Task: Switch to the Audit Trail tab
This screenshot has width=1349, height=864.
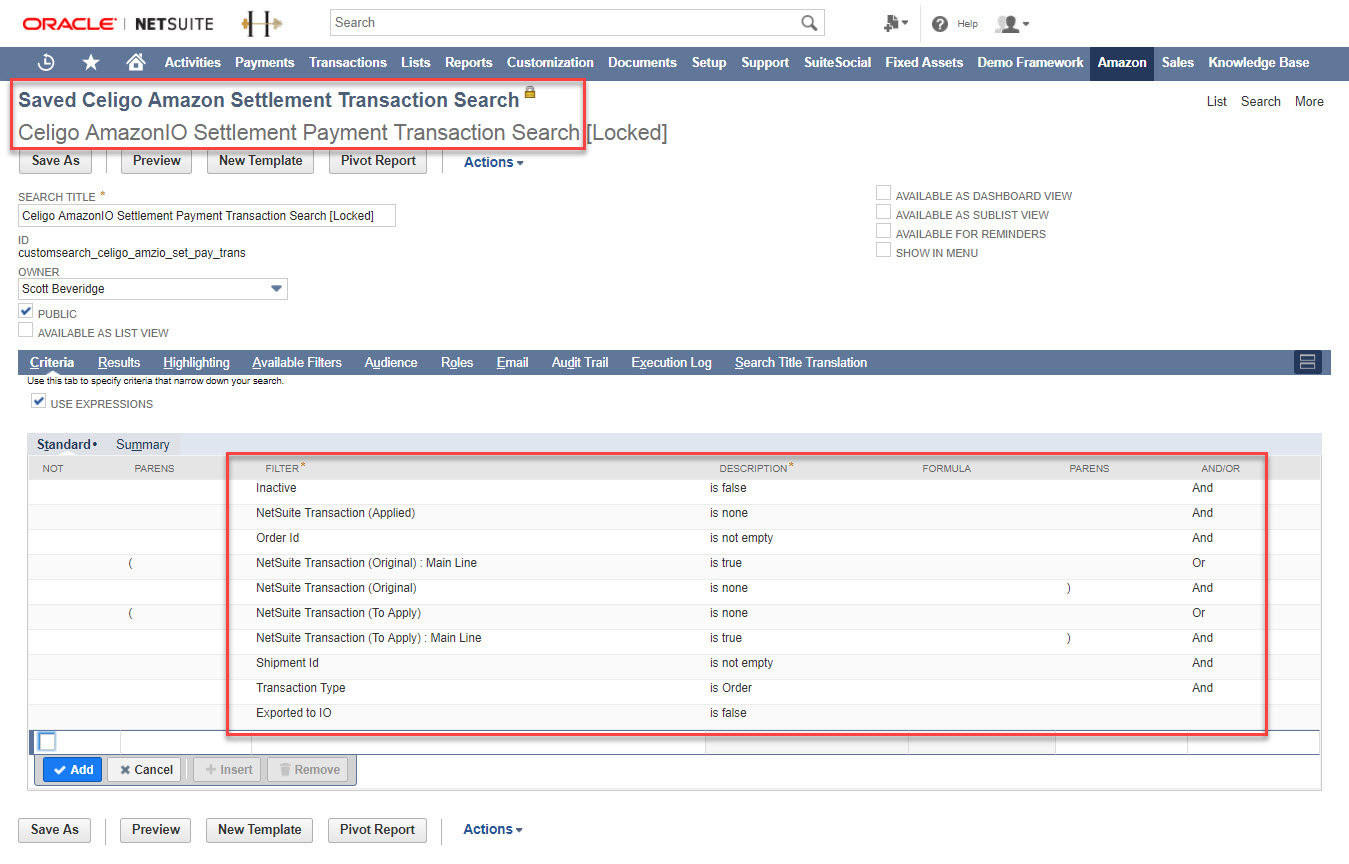Action: click(580, 362)
